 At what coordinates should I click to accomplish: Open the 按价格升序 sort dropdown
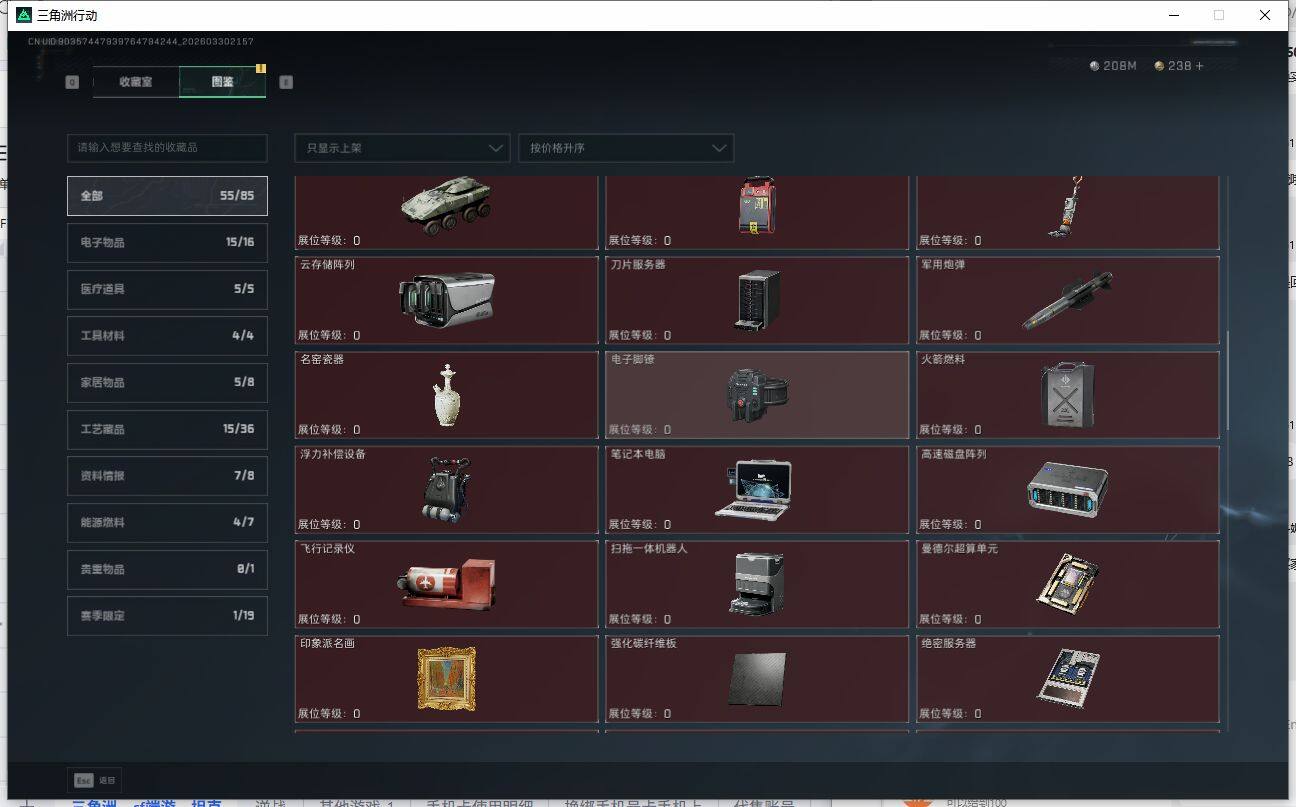coord(626,148)
